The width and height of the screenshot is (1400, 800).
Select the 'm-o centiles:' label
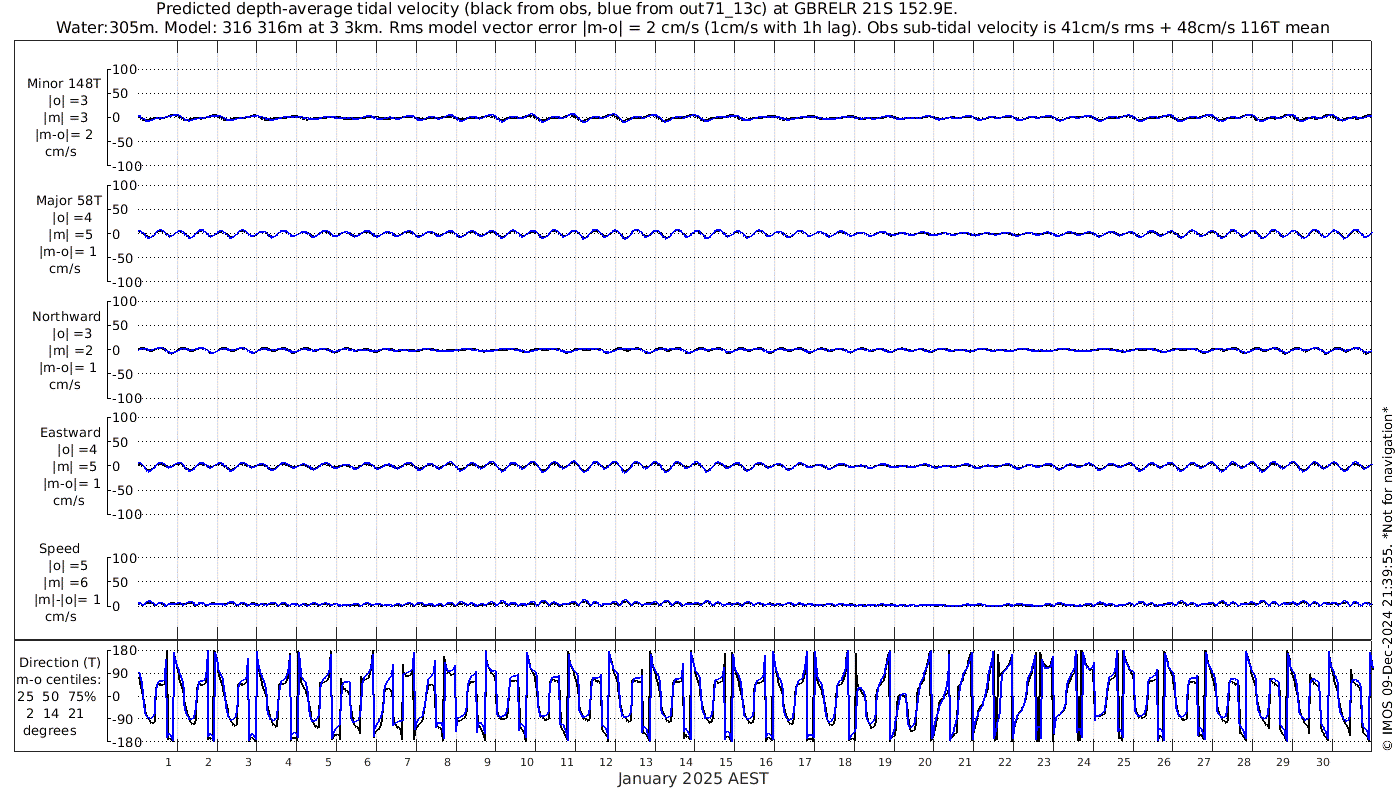[x=59, y=680]
